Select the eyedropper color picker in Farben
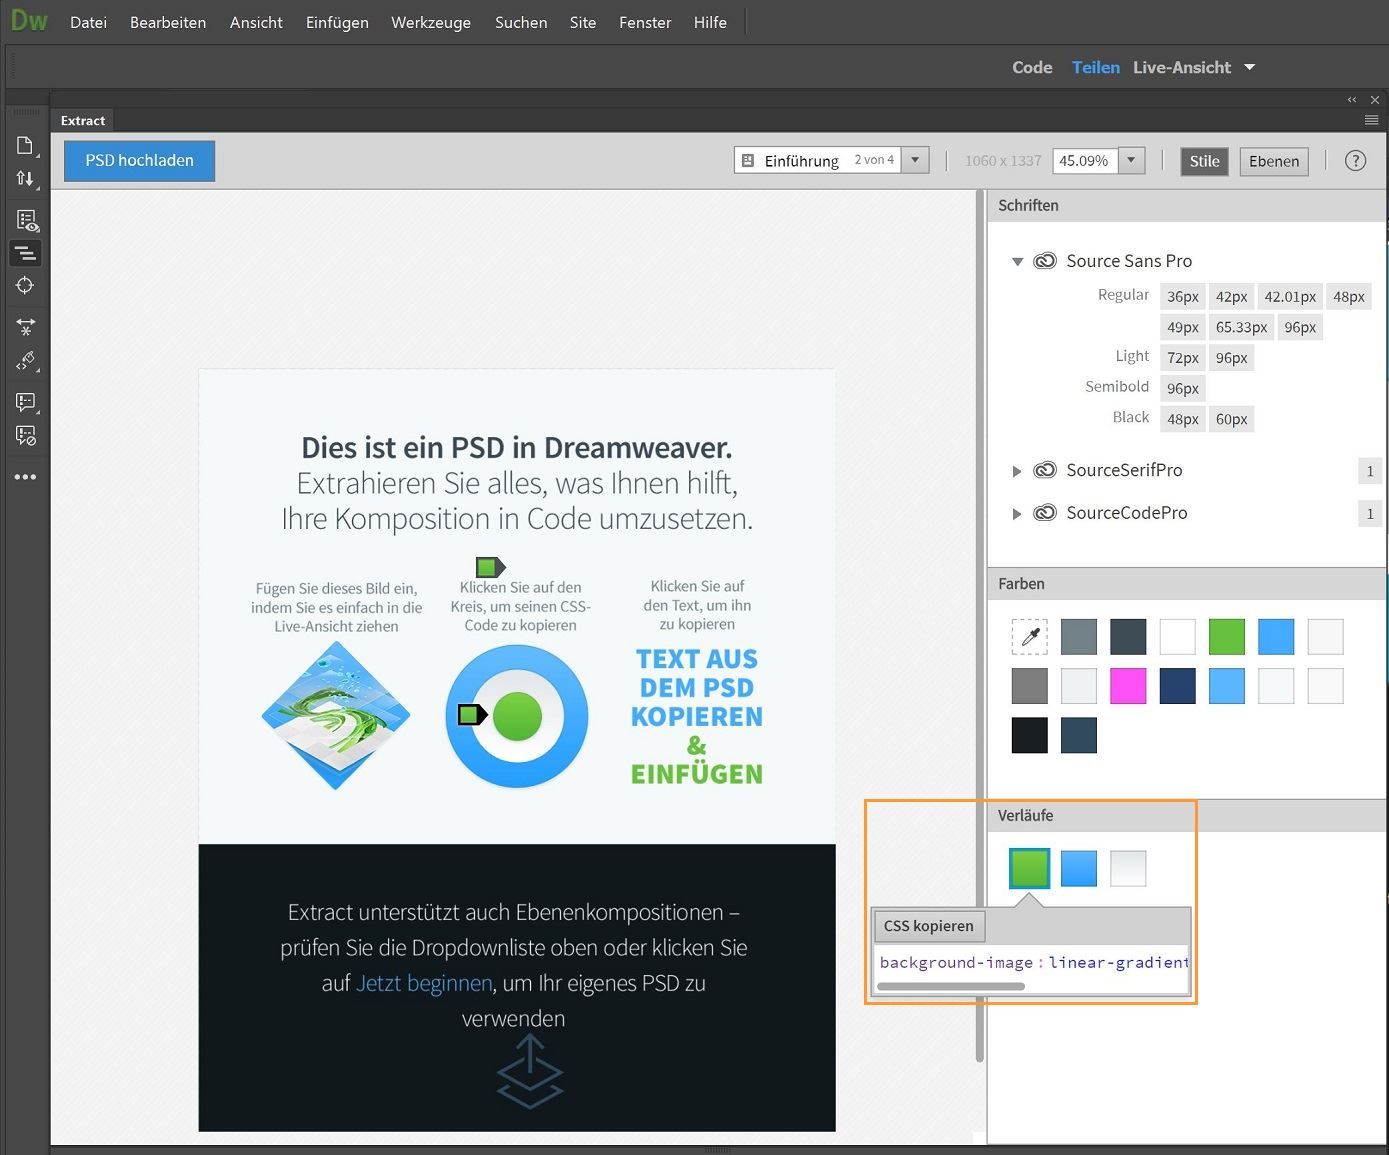 [x=1029, y=636]
